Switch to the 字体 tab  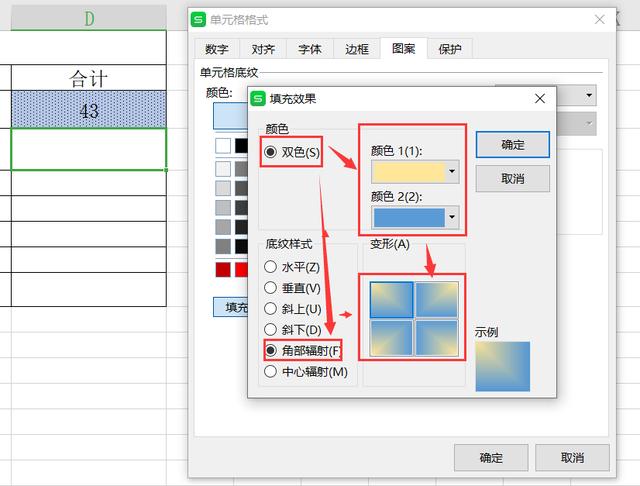[310, 49]
